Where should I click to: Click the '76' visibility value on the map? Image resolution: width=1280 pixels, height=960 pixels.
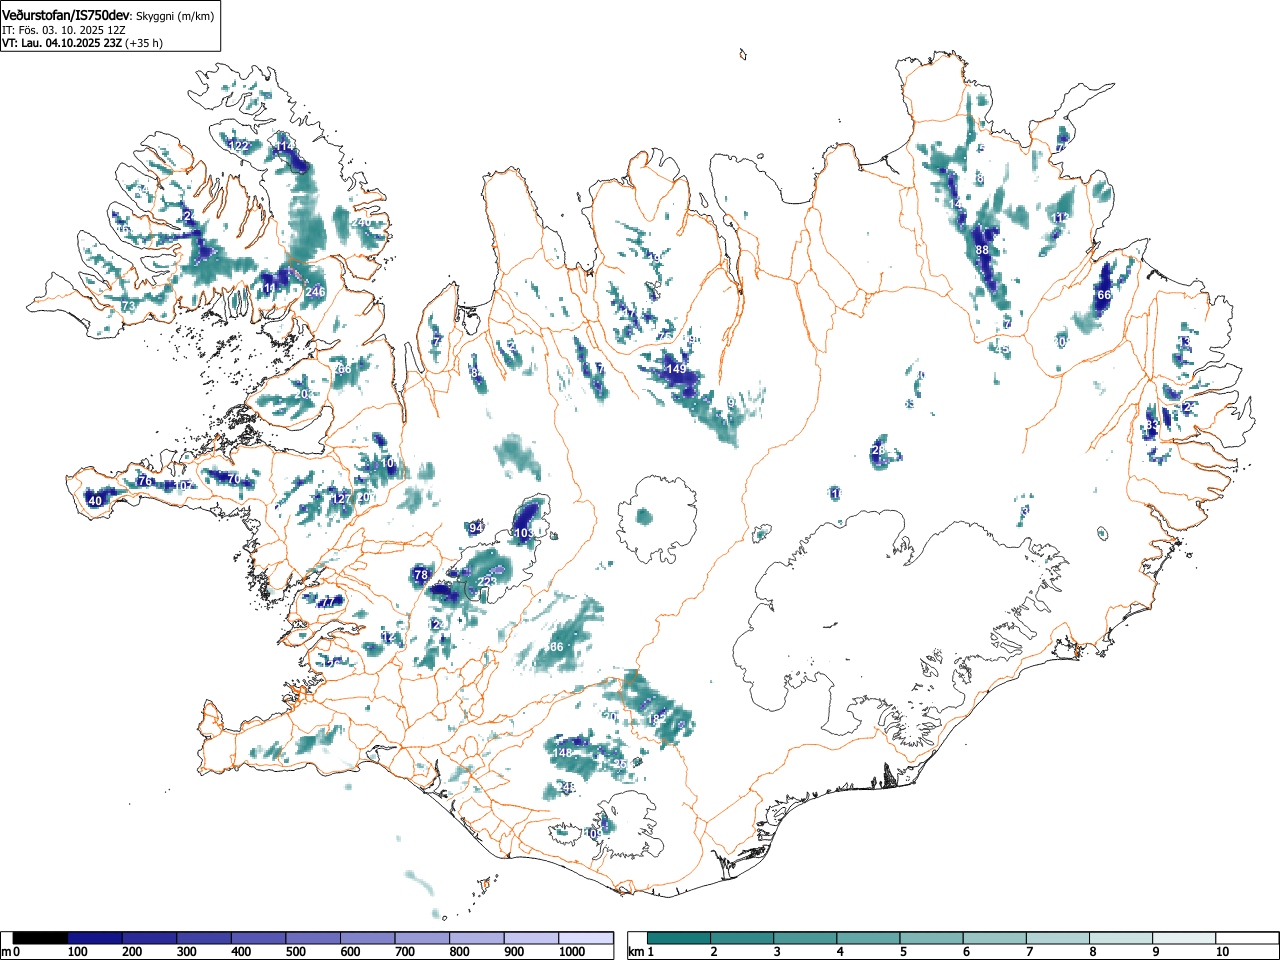[145, 482]
